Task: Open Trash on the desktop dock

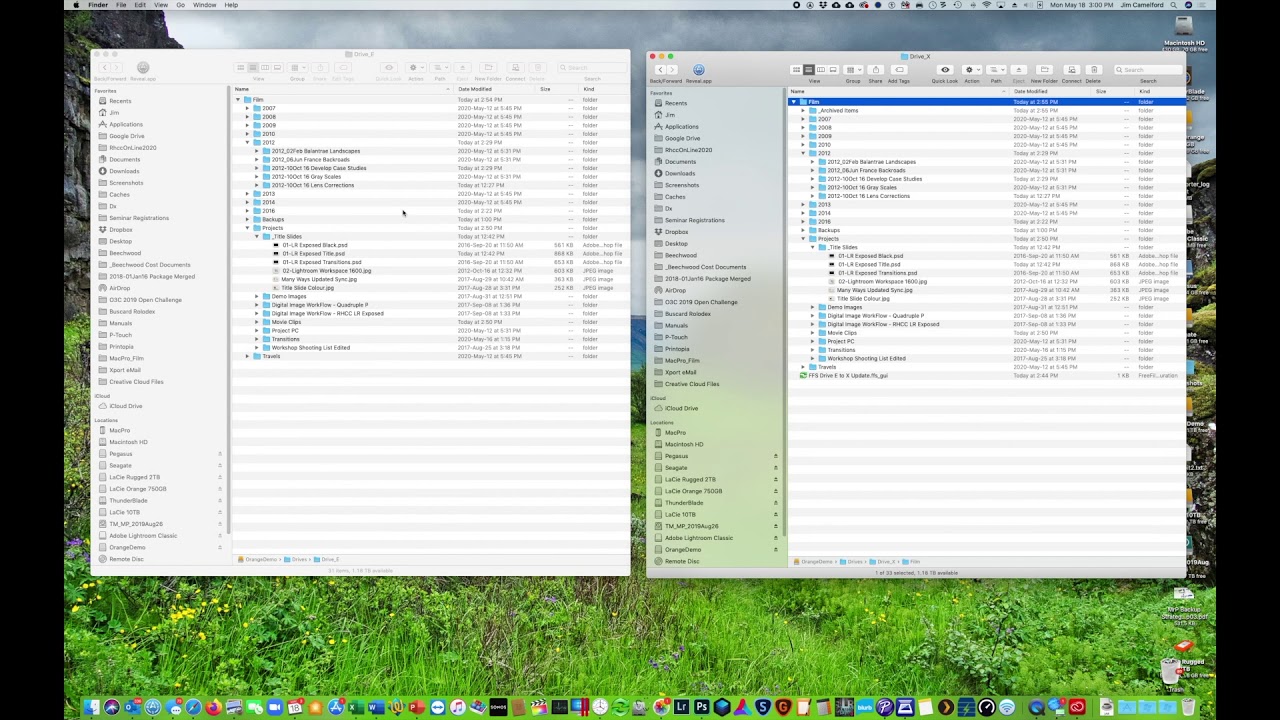Action: pos(1187,707)
